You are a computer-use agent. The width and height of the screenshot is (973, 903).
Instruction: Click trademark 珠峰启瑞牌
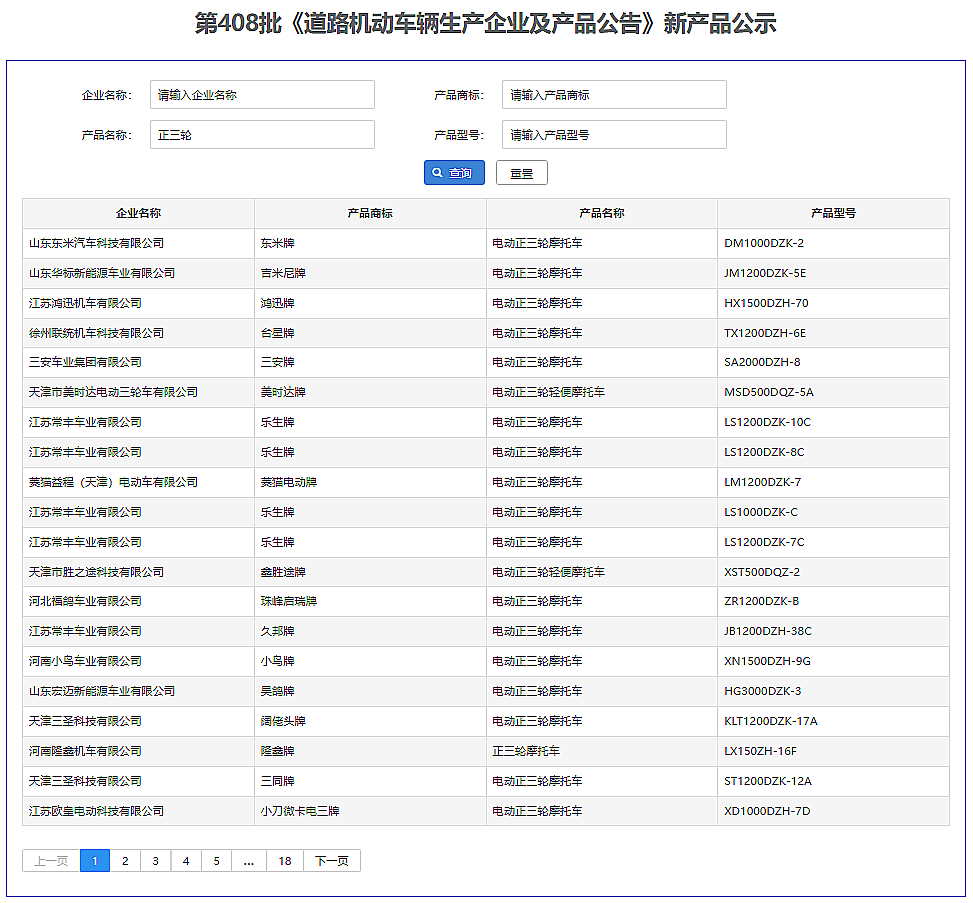point(289,601)
